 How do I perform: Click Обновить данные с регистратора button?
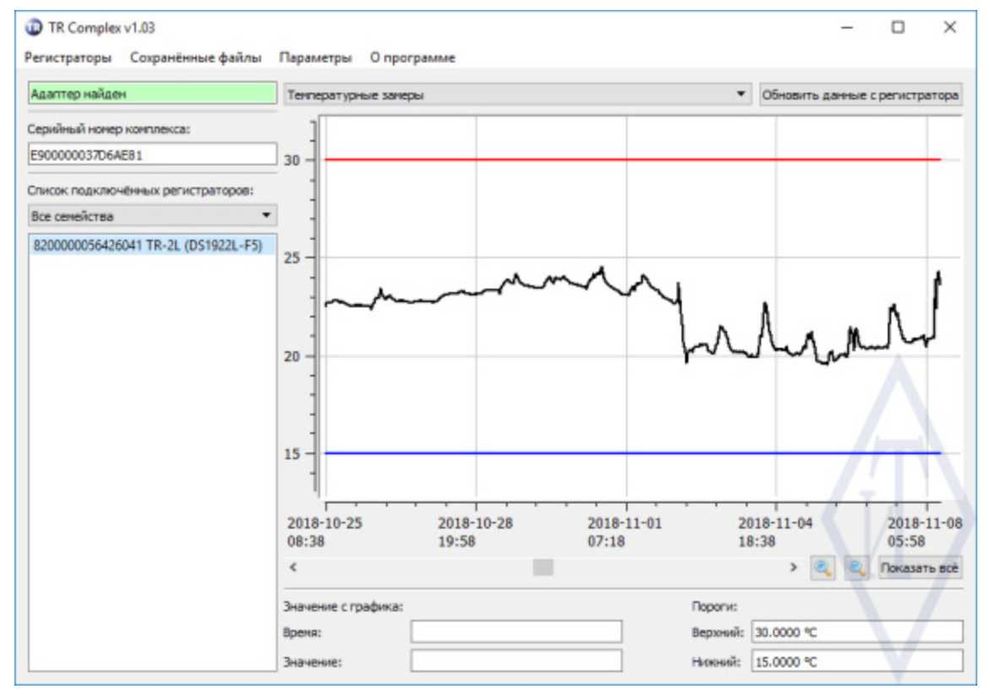click(x=861, y=95)
